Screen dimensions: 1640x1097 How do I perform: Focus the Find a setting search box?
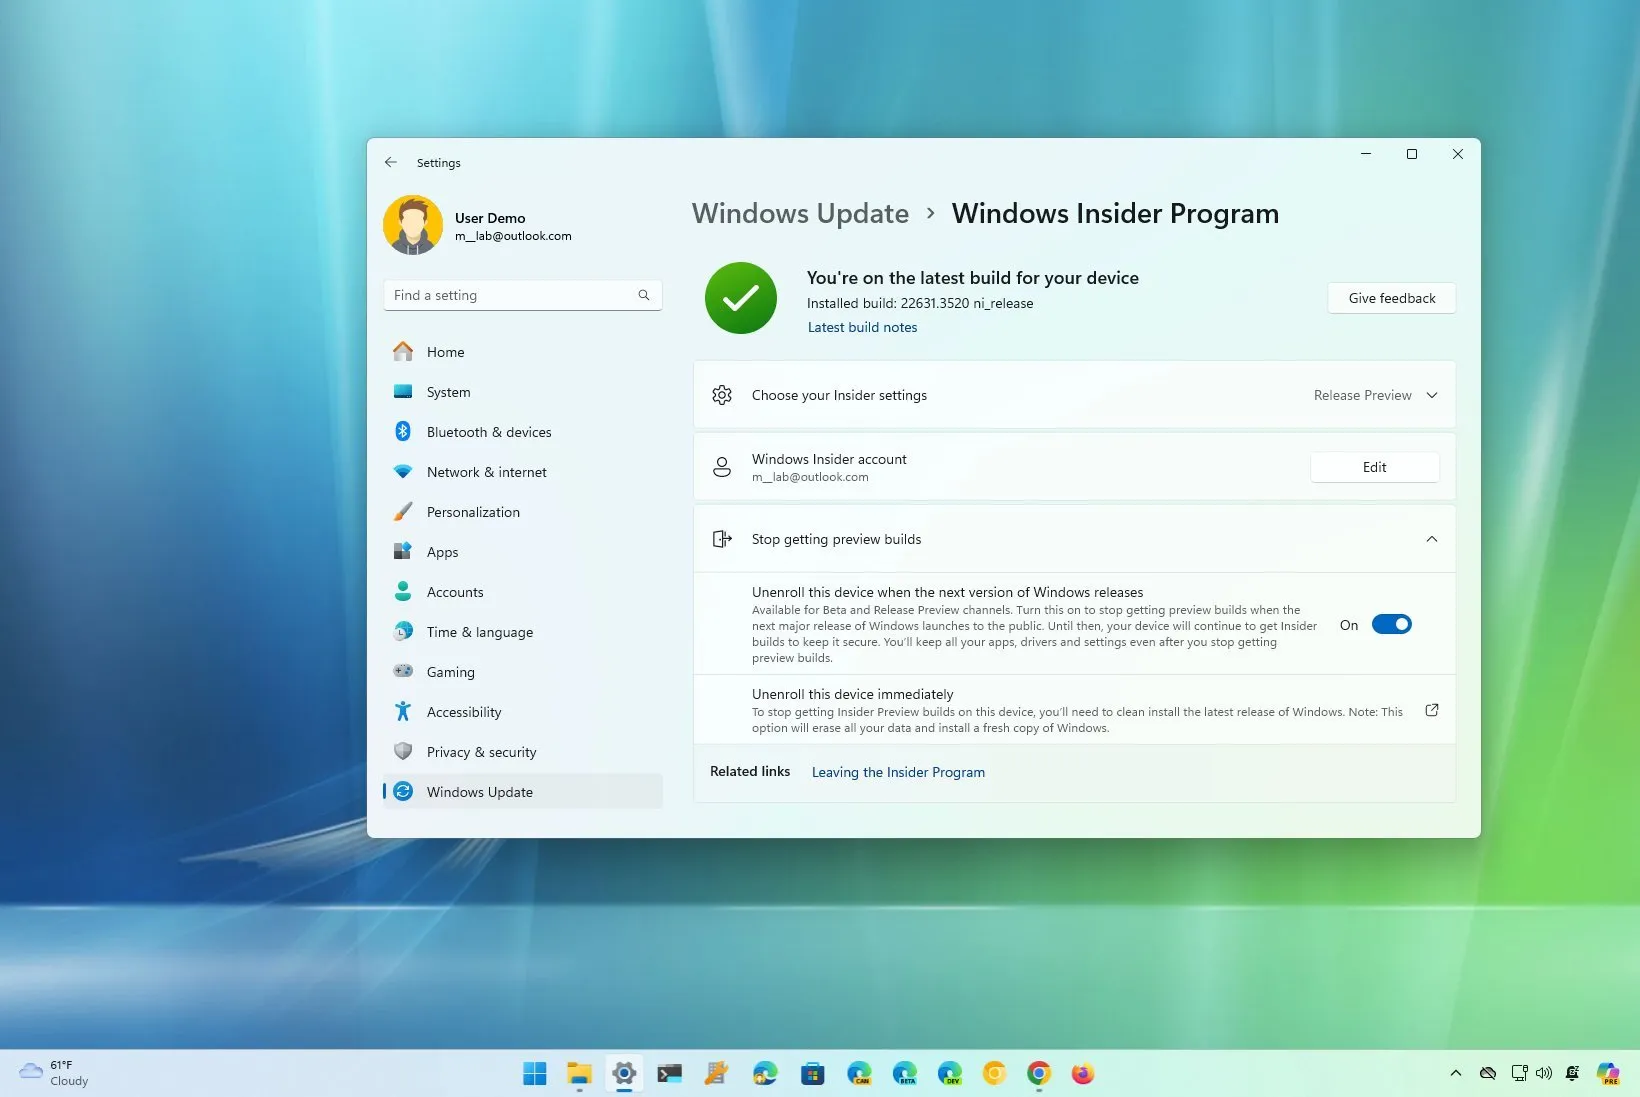[522, 295]
